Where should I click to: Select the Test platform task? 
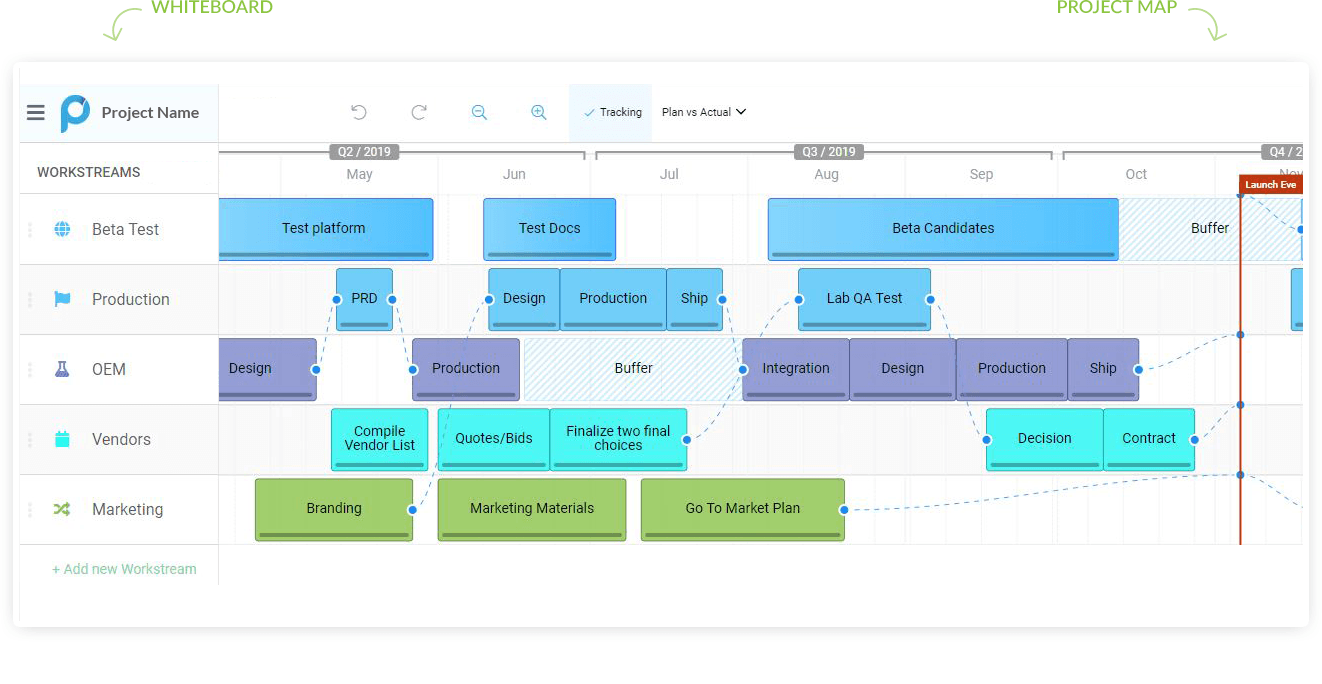click(x=326, y=229)
